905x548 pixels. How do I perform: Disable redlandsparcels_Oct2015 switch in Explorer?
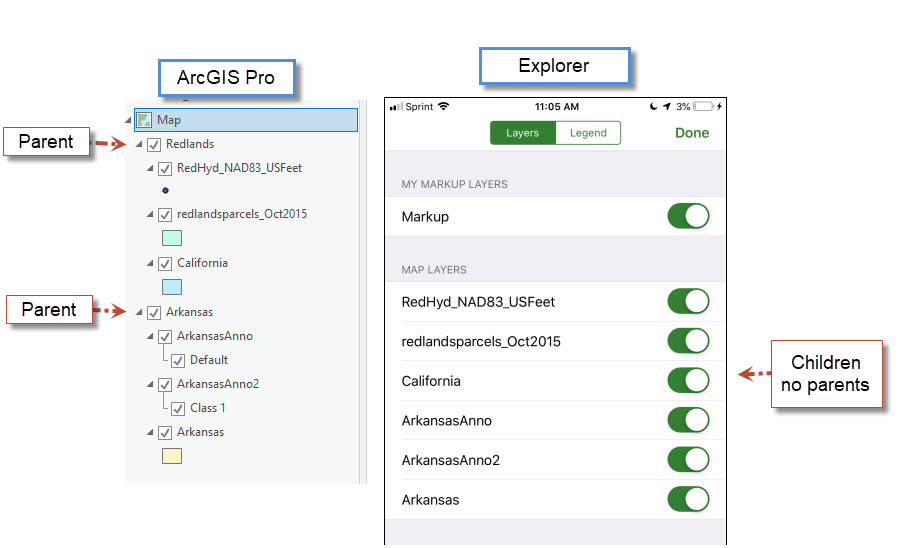[x=688, y=341]
